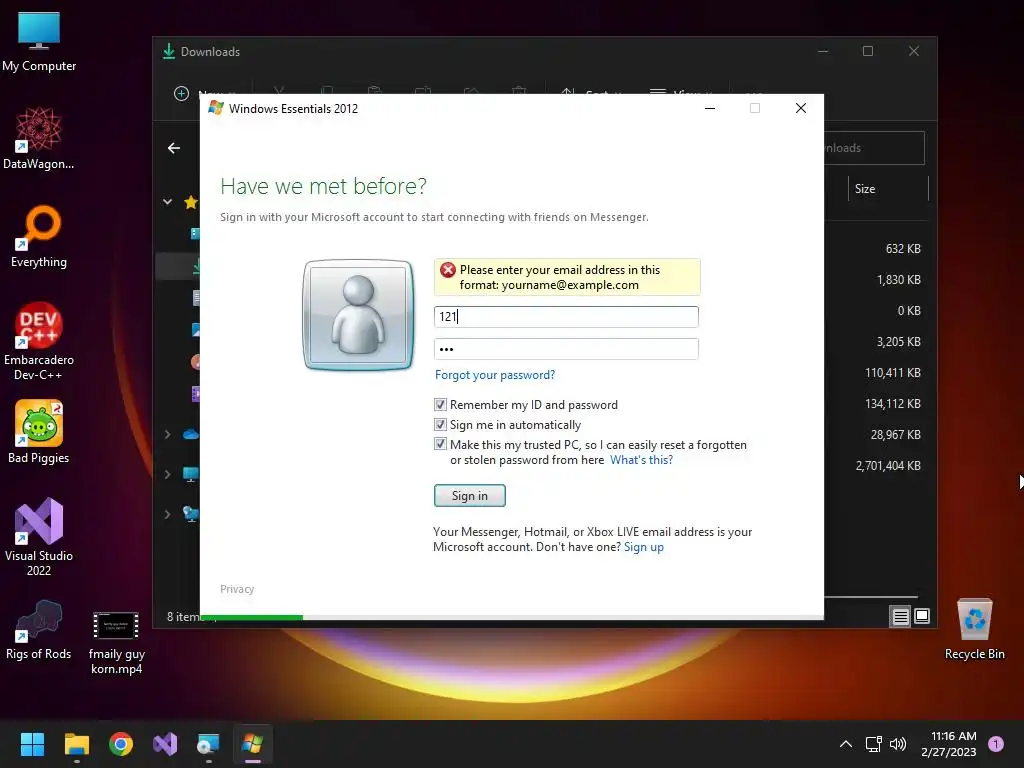Open the notification badge in the taskbar
Viewport: 1024px width, 768px height.
point(996,743)
